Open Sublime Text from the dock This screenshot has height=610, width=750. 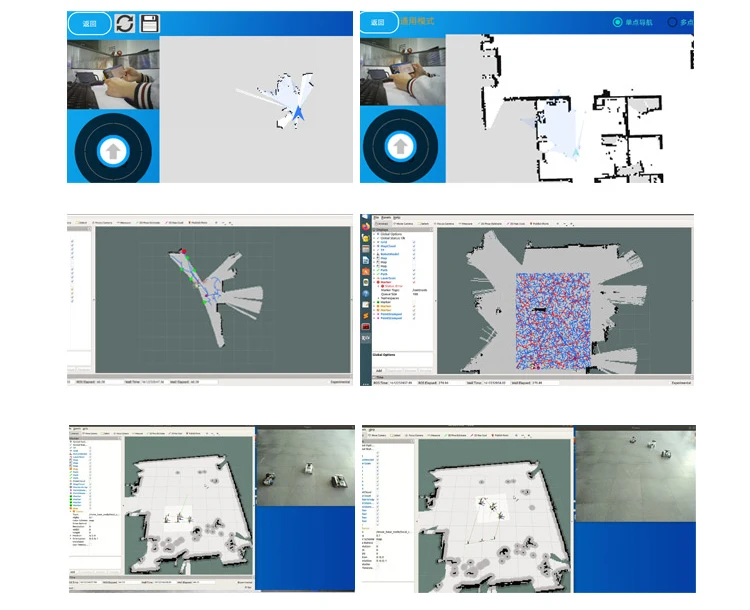[365, 315]
